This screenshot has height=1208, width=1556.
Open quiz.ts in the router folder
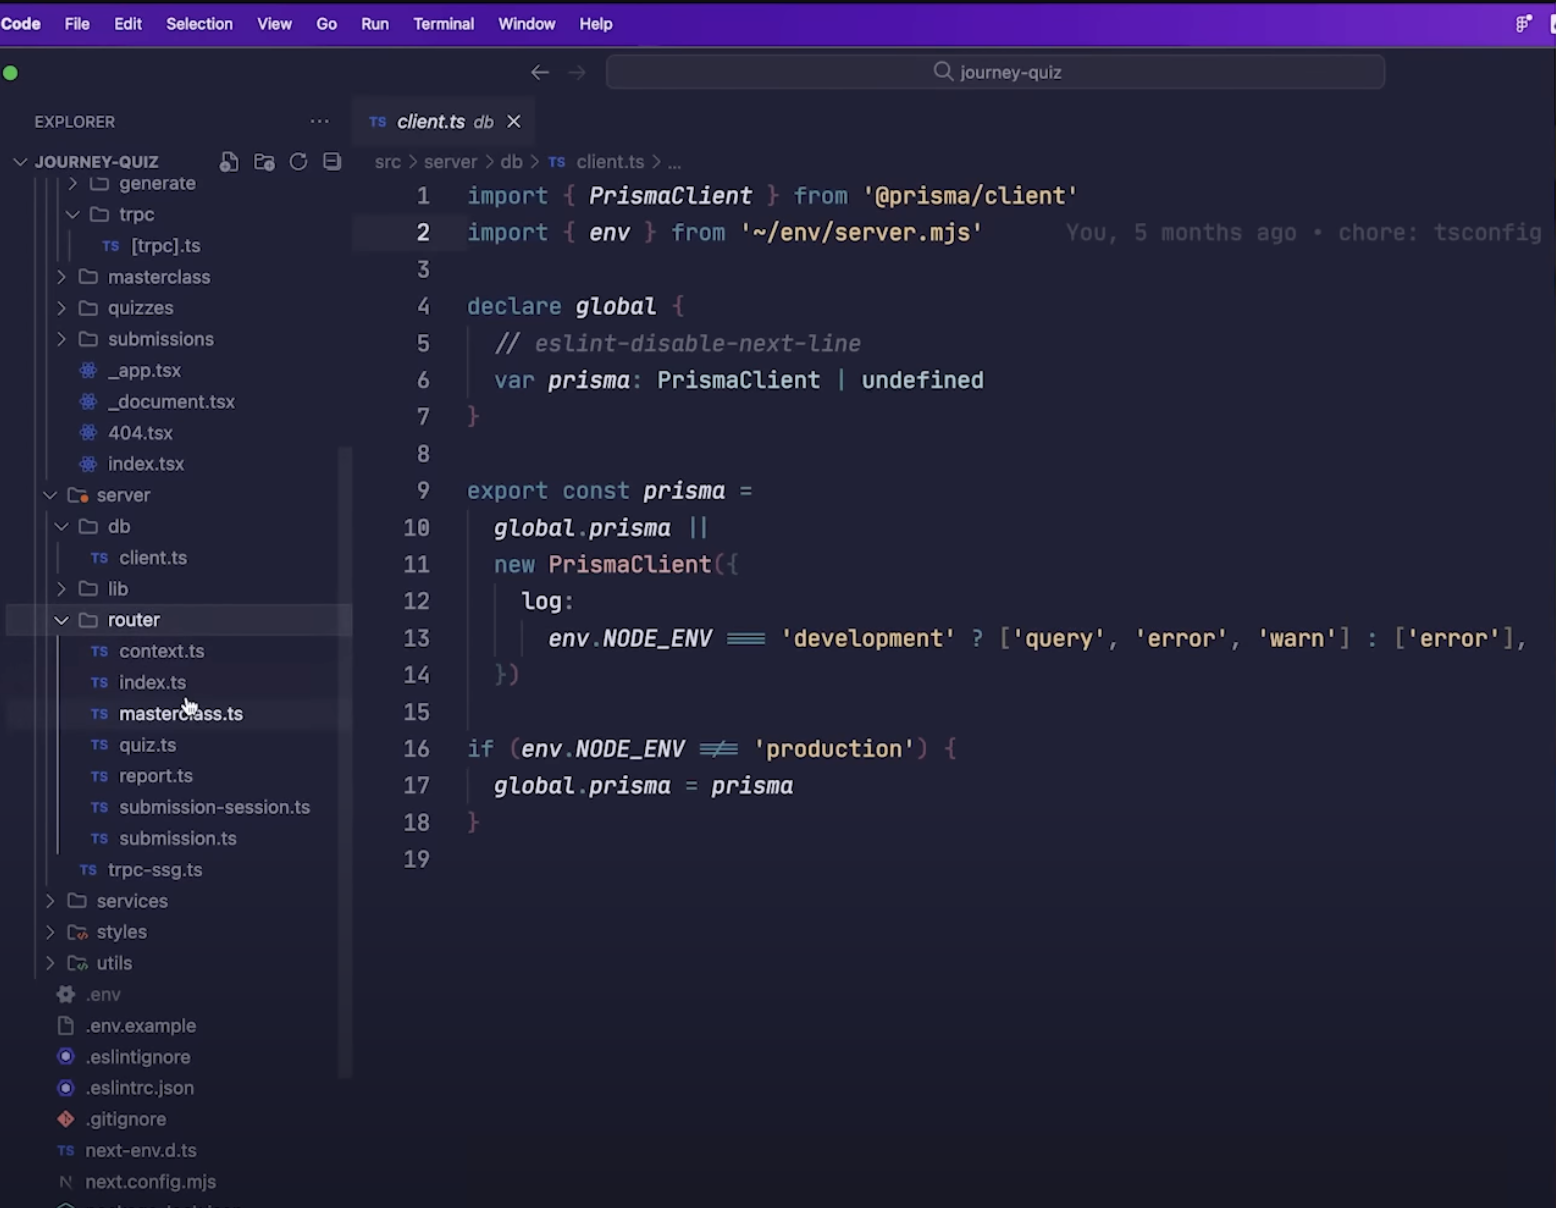coord(147,745)
